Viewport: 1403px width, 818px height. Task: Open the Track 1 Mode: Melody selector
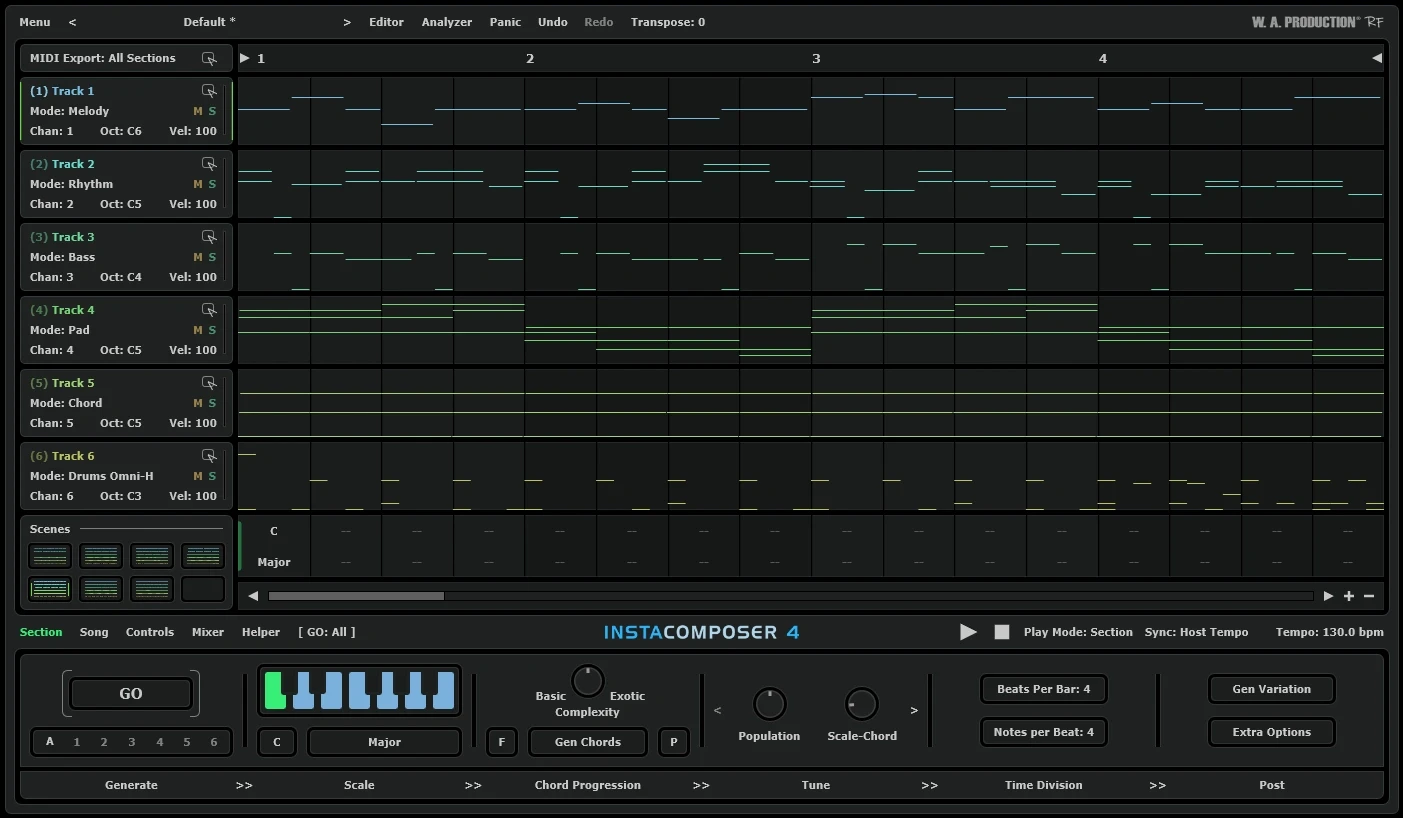tap(69, 111)
